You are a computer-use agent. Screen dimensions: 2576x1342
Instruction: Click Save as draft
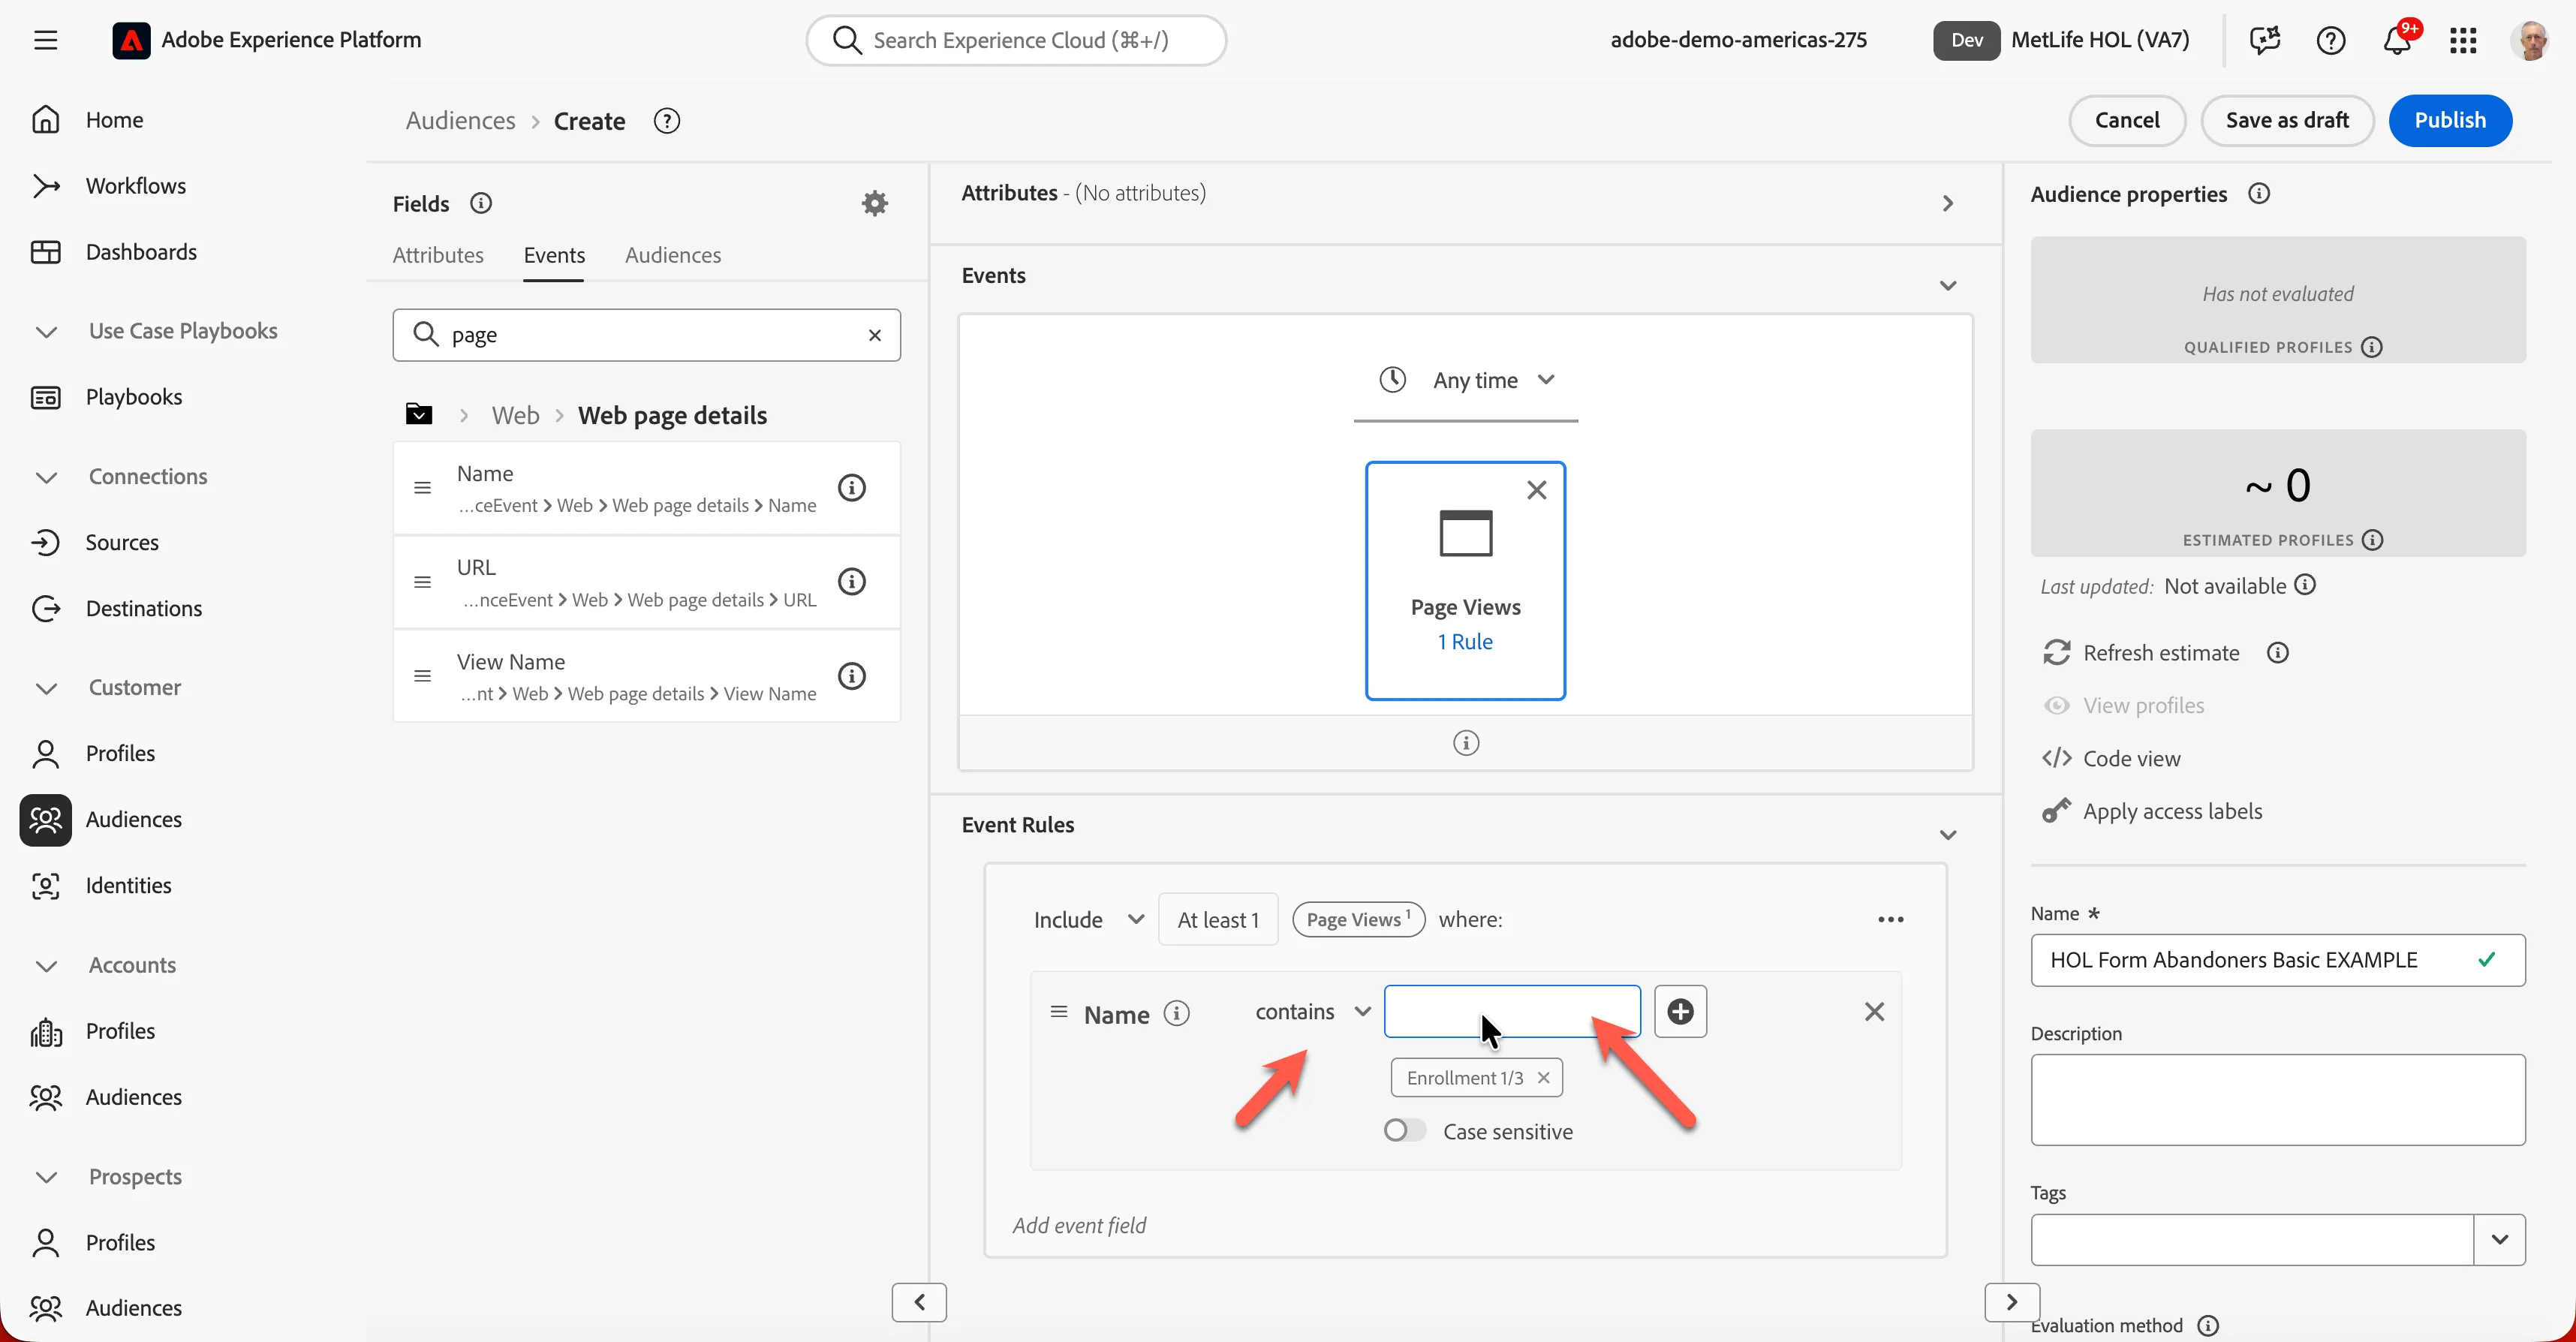click(x=2287, y=120)
